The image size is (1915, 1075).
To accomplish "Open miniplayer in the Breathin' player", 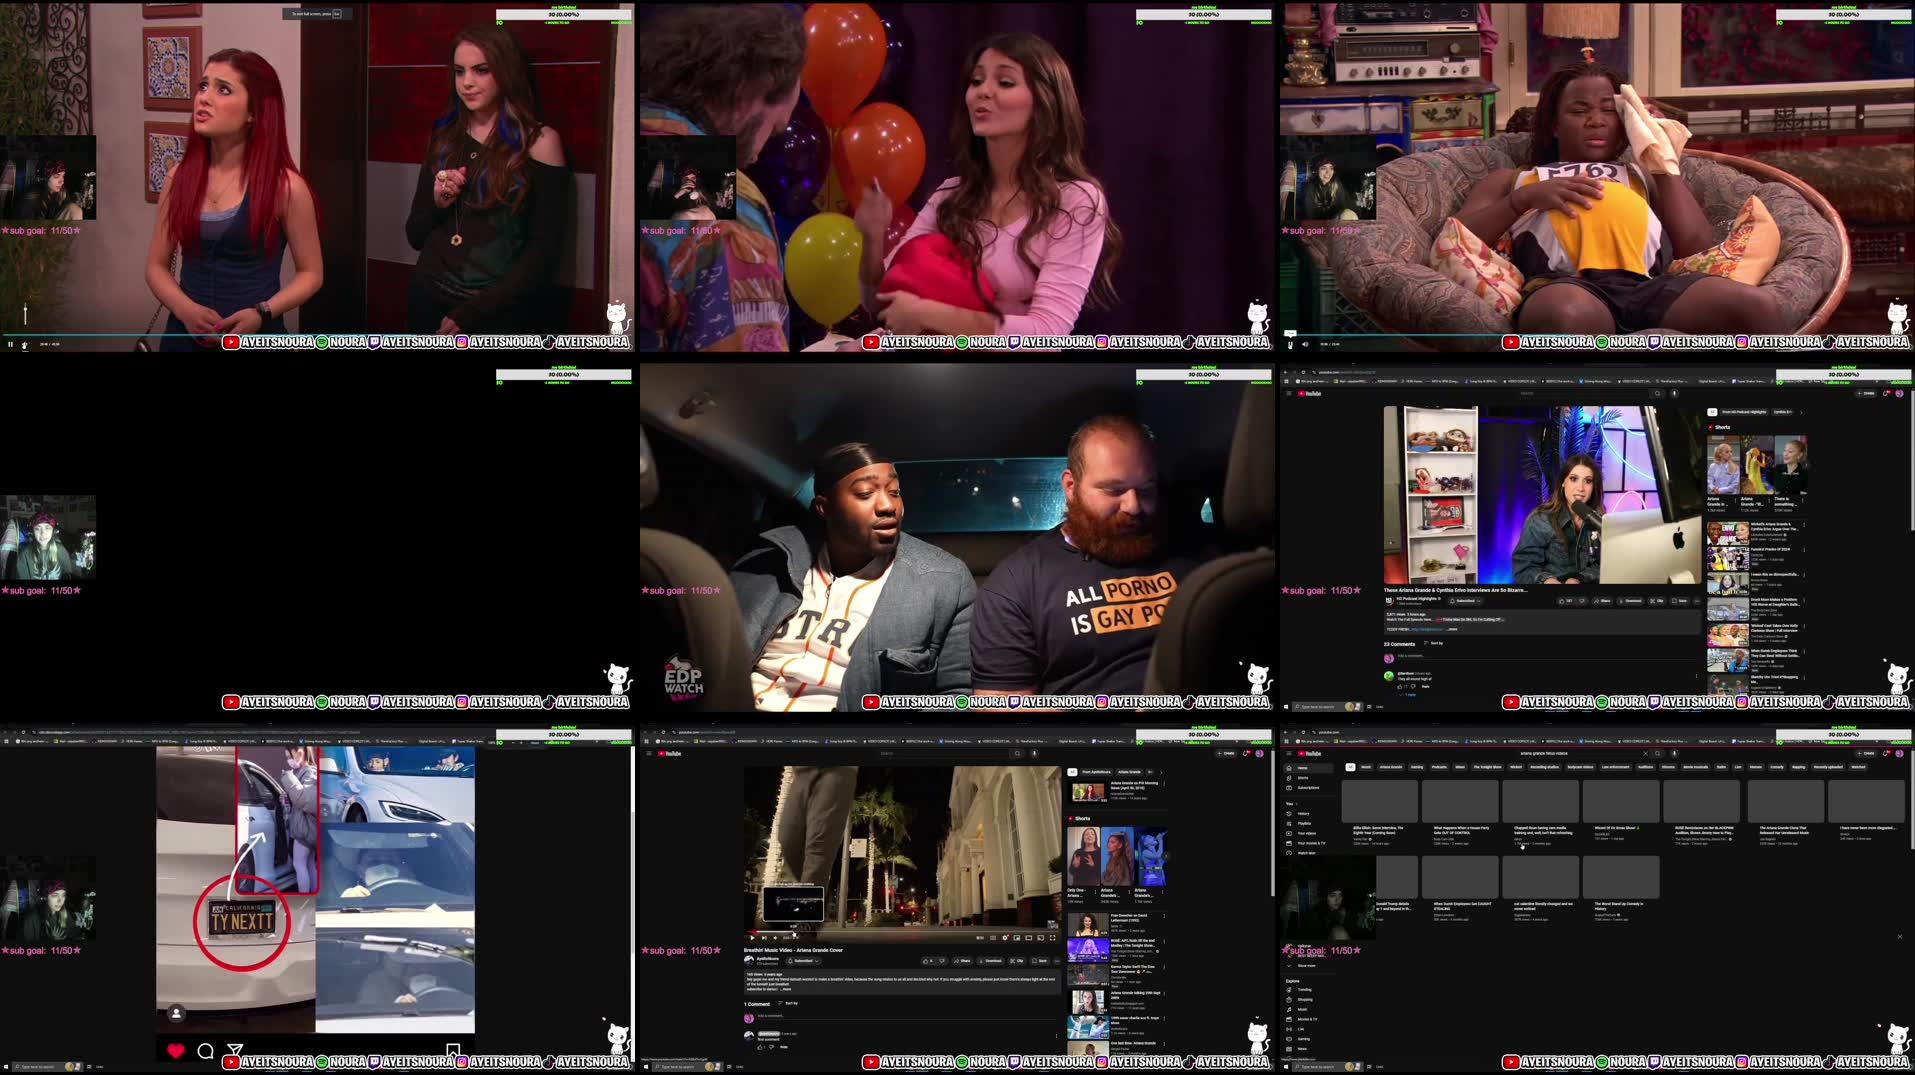I will (1017, 938).
